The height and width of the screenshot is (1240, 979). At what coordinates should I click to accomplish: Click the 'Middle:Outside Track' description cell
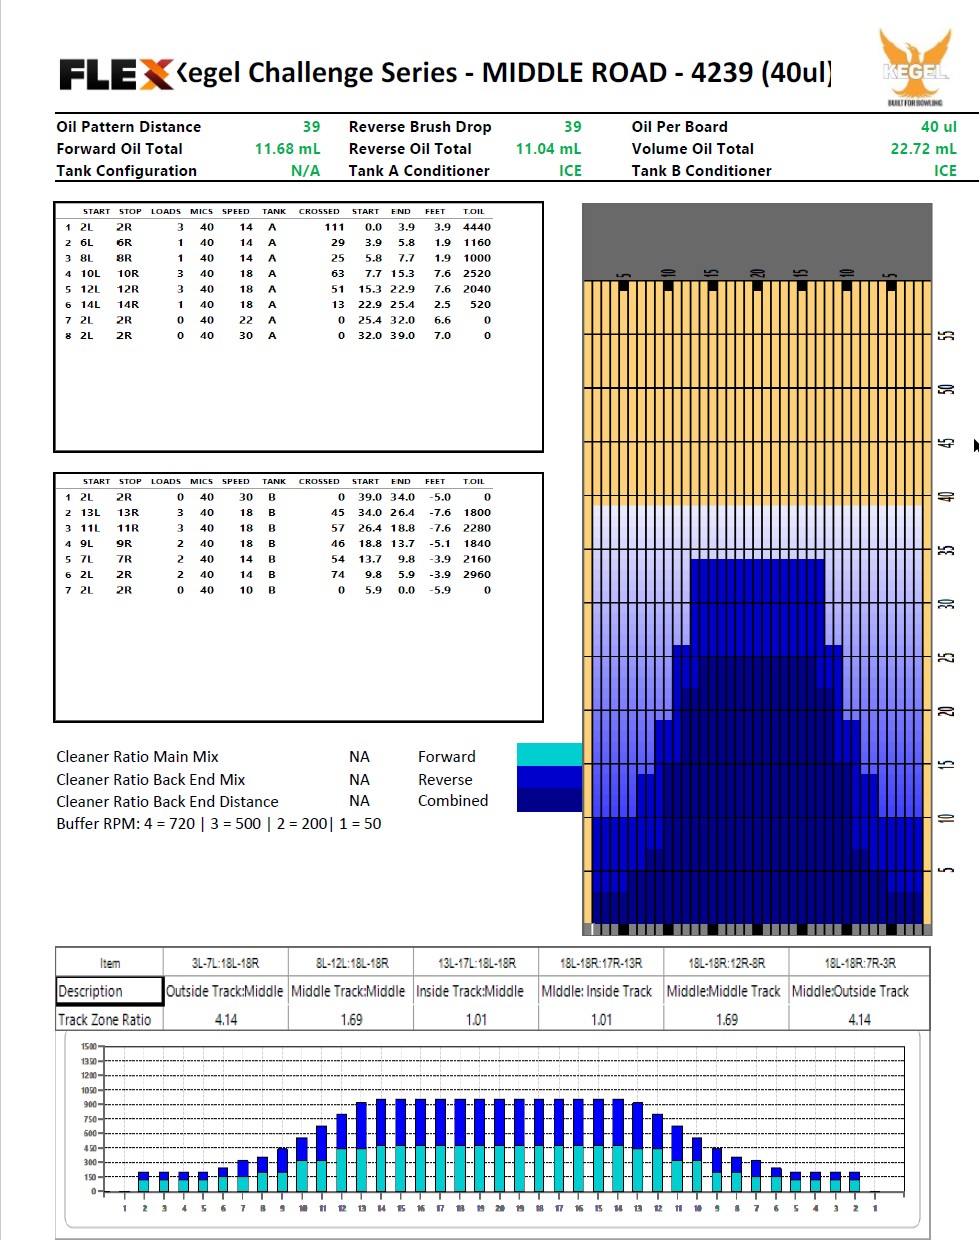click(859, 991)
